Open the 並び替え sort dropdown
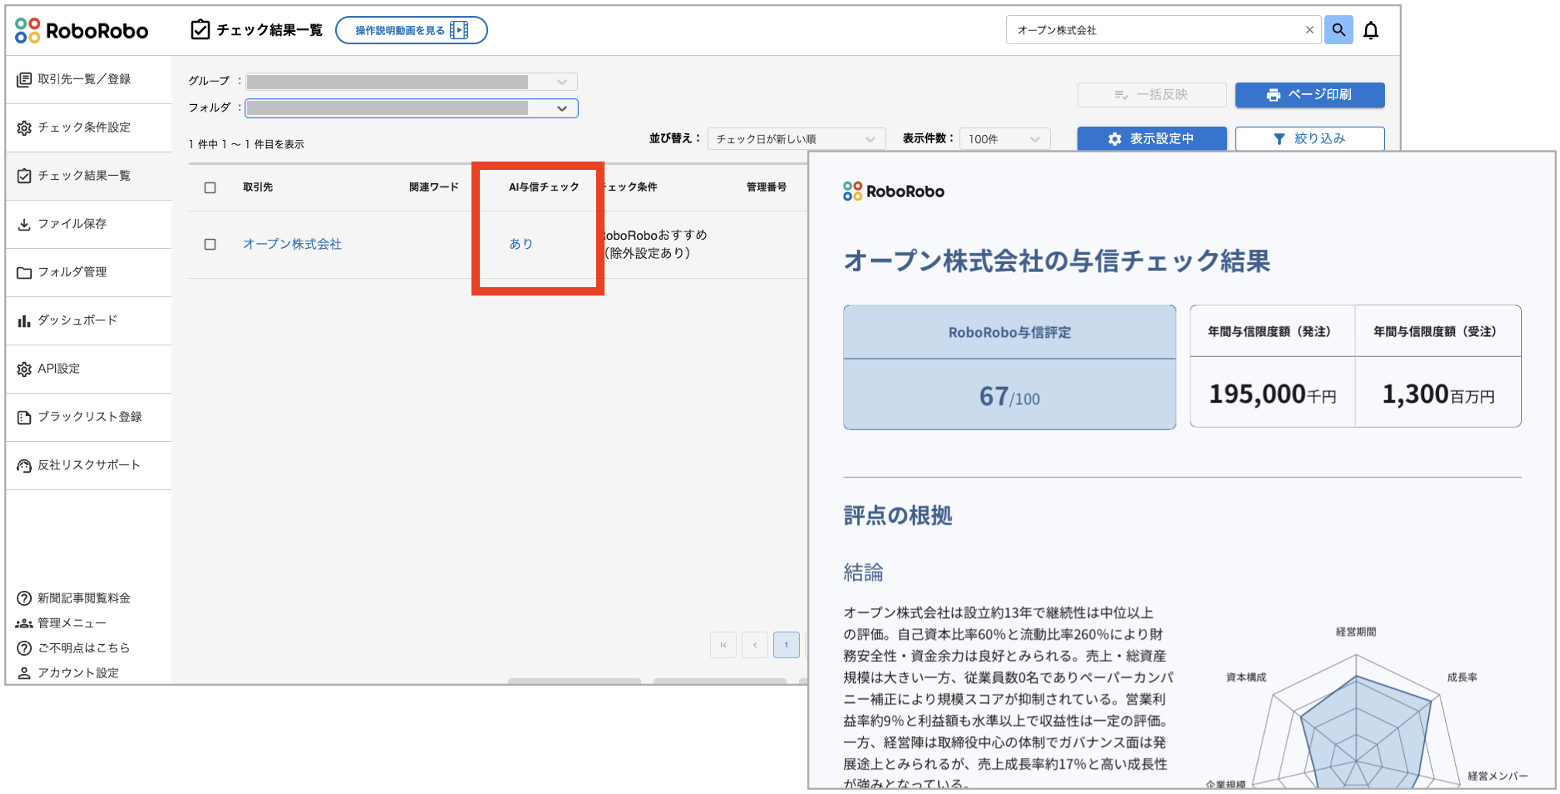Screen dimensions: 1560x794 point(796,139)
